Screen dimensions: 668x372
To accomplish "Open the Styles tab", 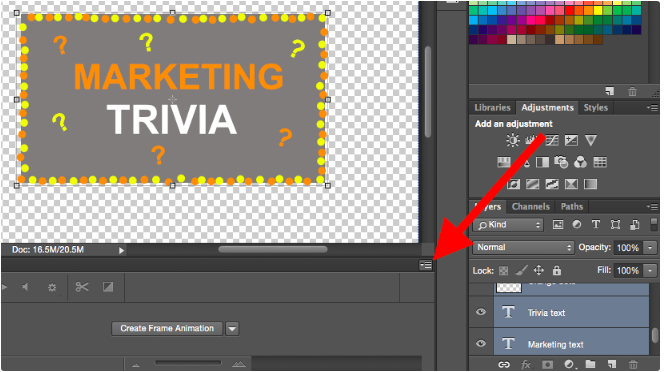I will 595,108.
